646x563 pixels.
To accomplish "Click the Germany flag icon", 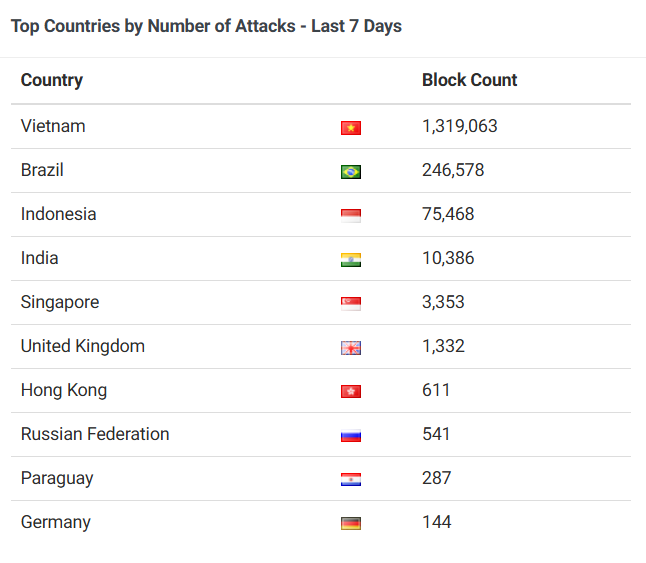I will 350,523.
